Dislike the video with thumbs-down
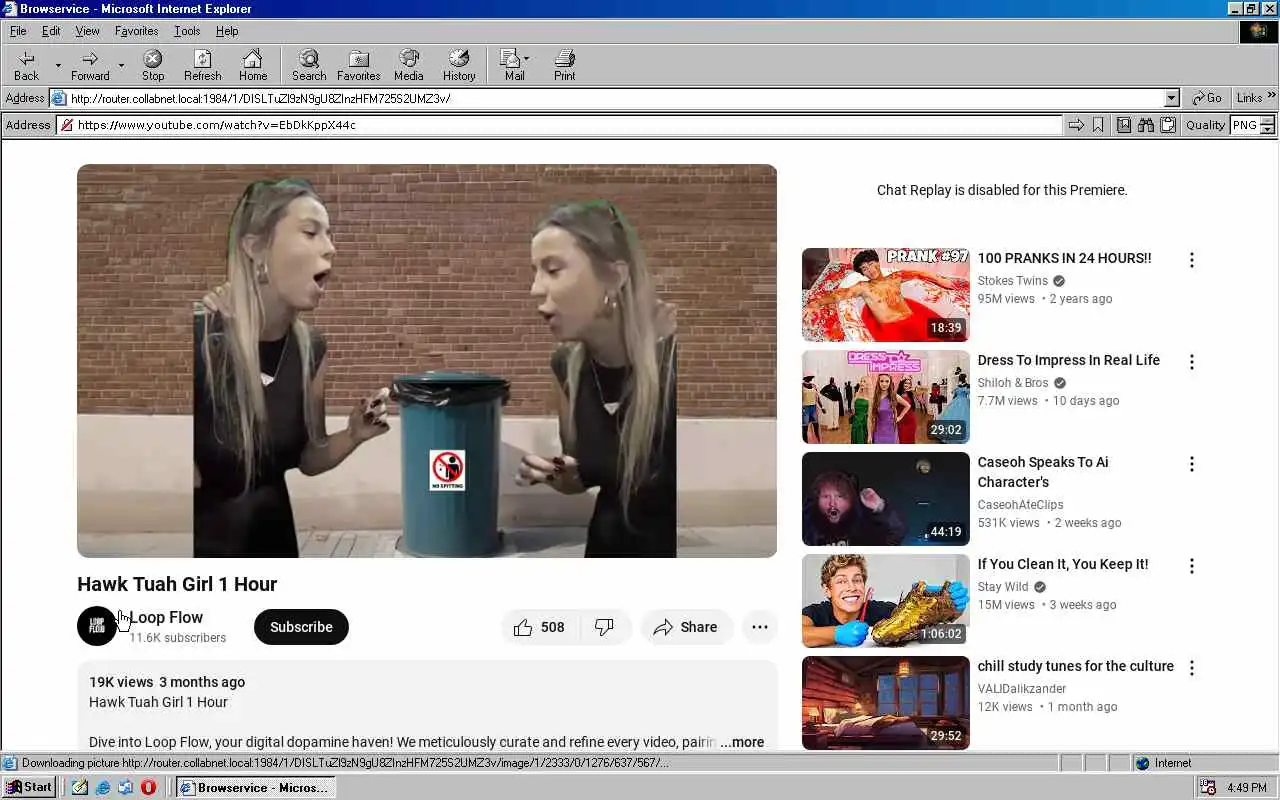Screen dimensions: 1280x800 click(605, 627)
